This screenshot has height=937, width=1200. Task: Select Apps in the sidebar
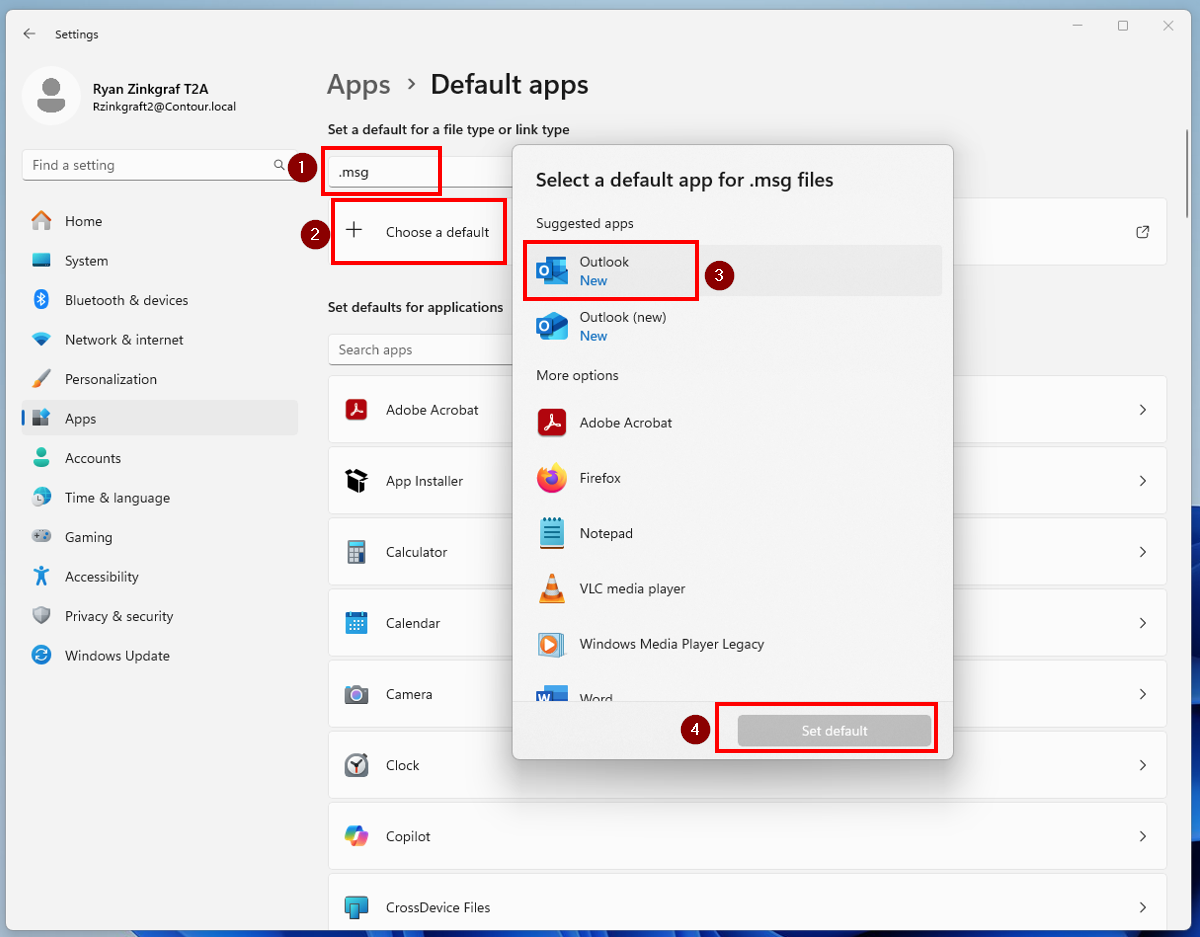point(160,419)
